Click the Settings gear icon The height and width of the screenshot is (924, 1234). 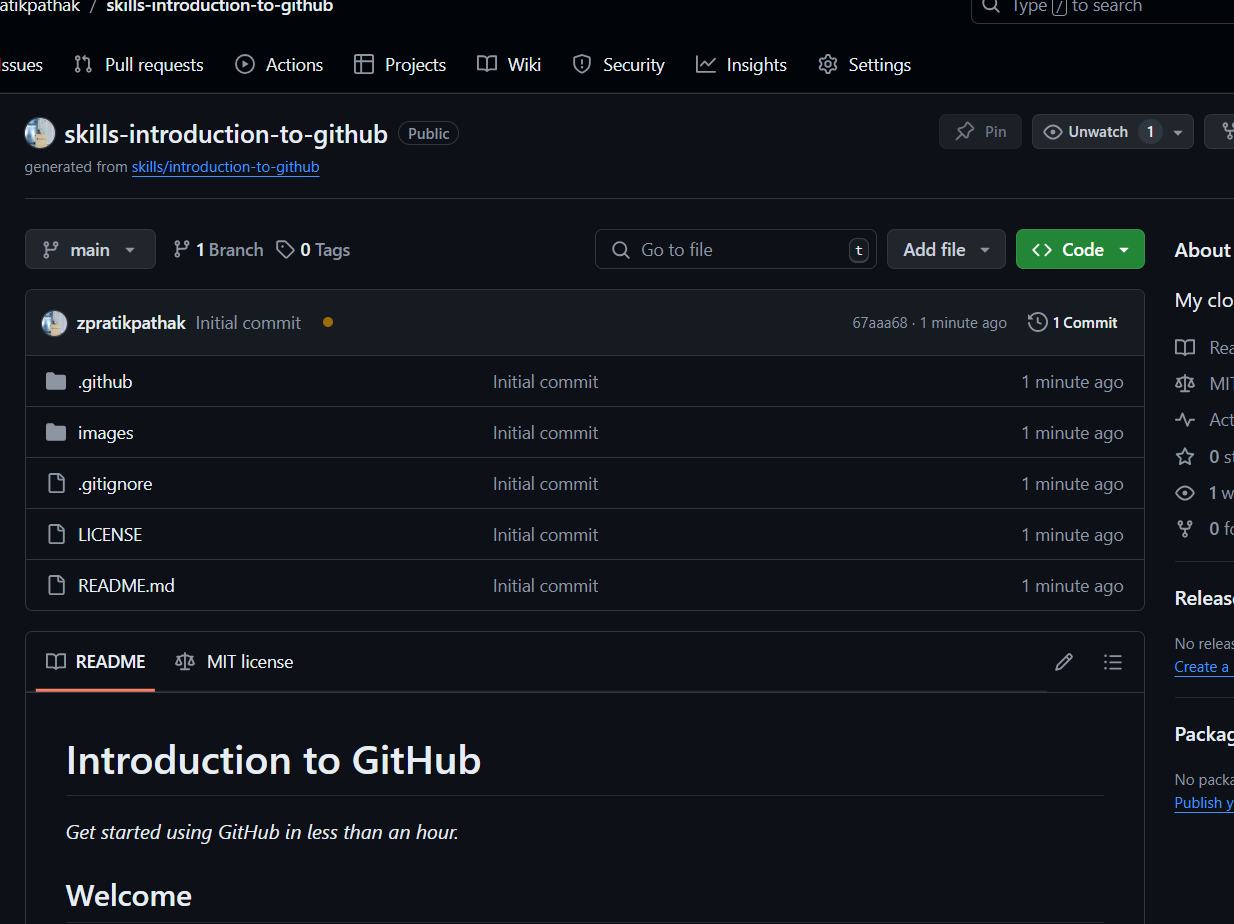click(827, 64)
